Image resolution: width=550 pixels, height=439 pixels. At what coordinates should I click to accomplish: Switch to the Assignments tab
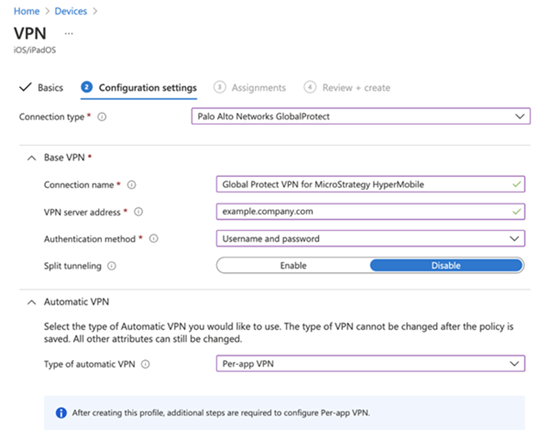click(250, 88)
